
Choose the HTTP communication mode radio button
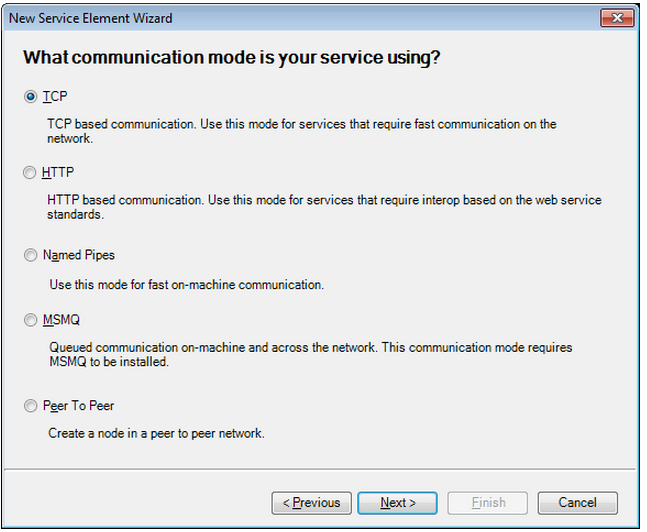click(x=29, y=173)
